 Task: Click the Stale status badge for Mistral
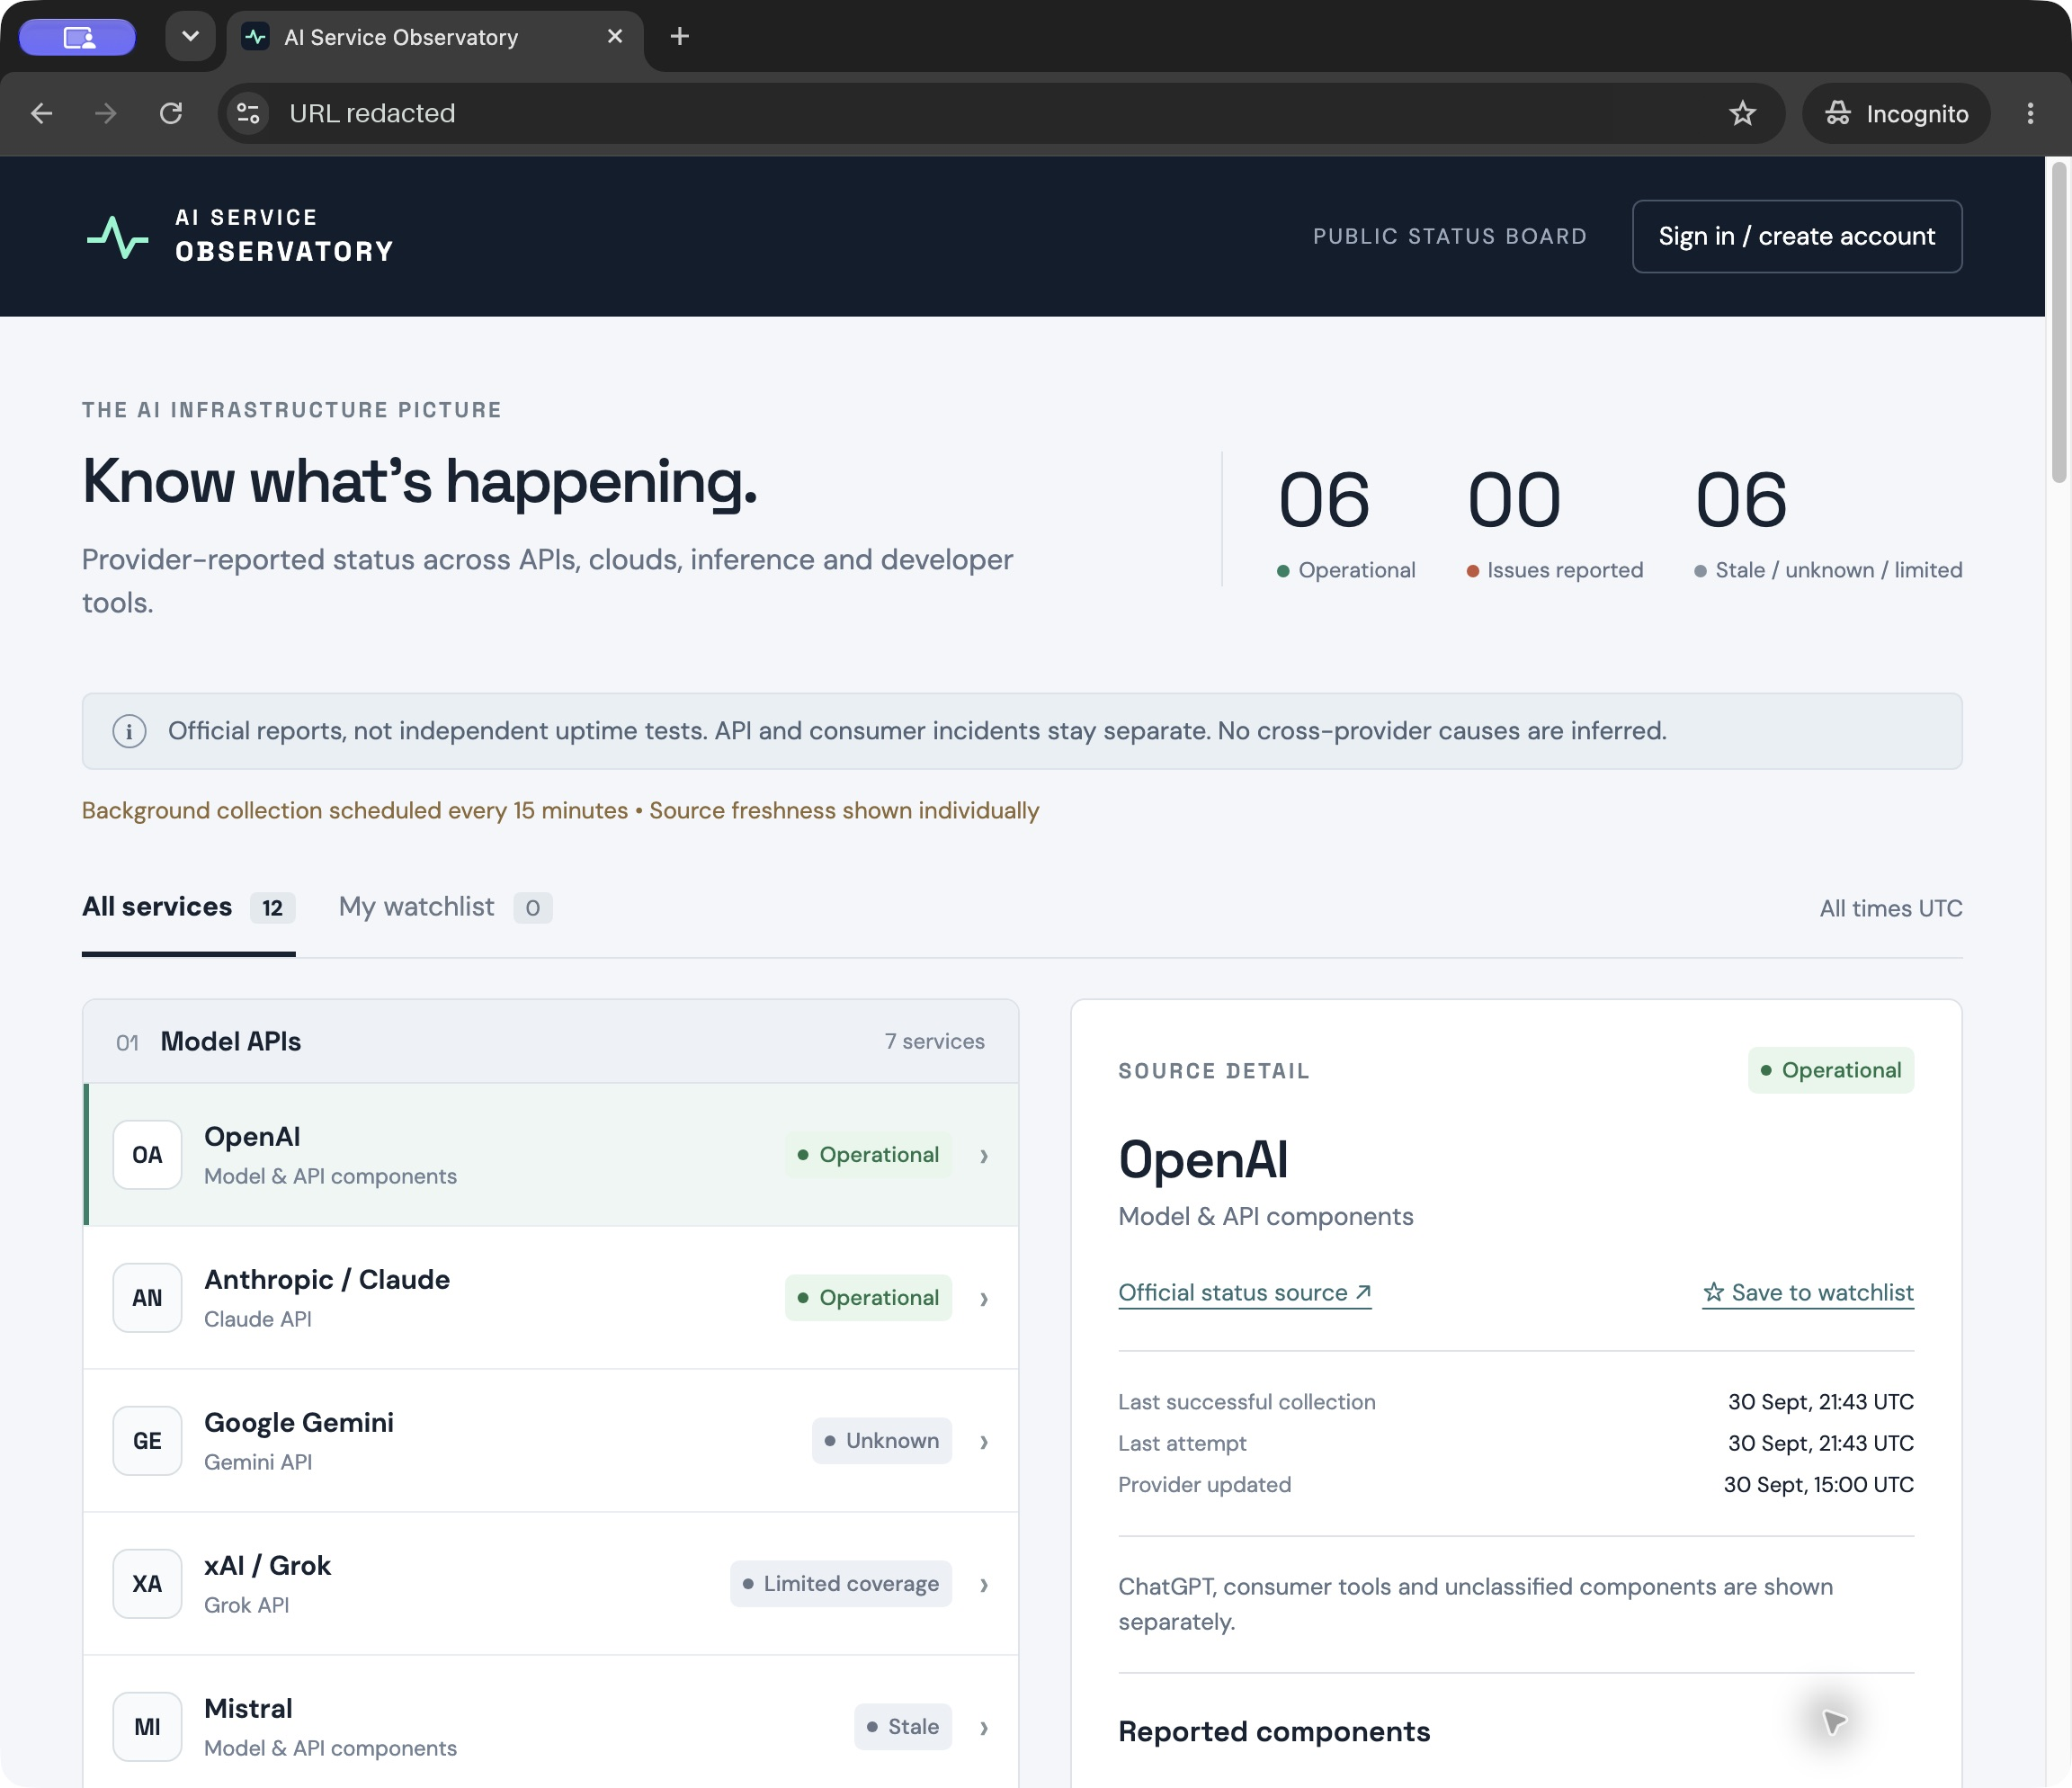click(x=903, y=1727)
